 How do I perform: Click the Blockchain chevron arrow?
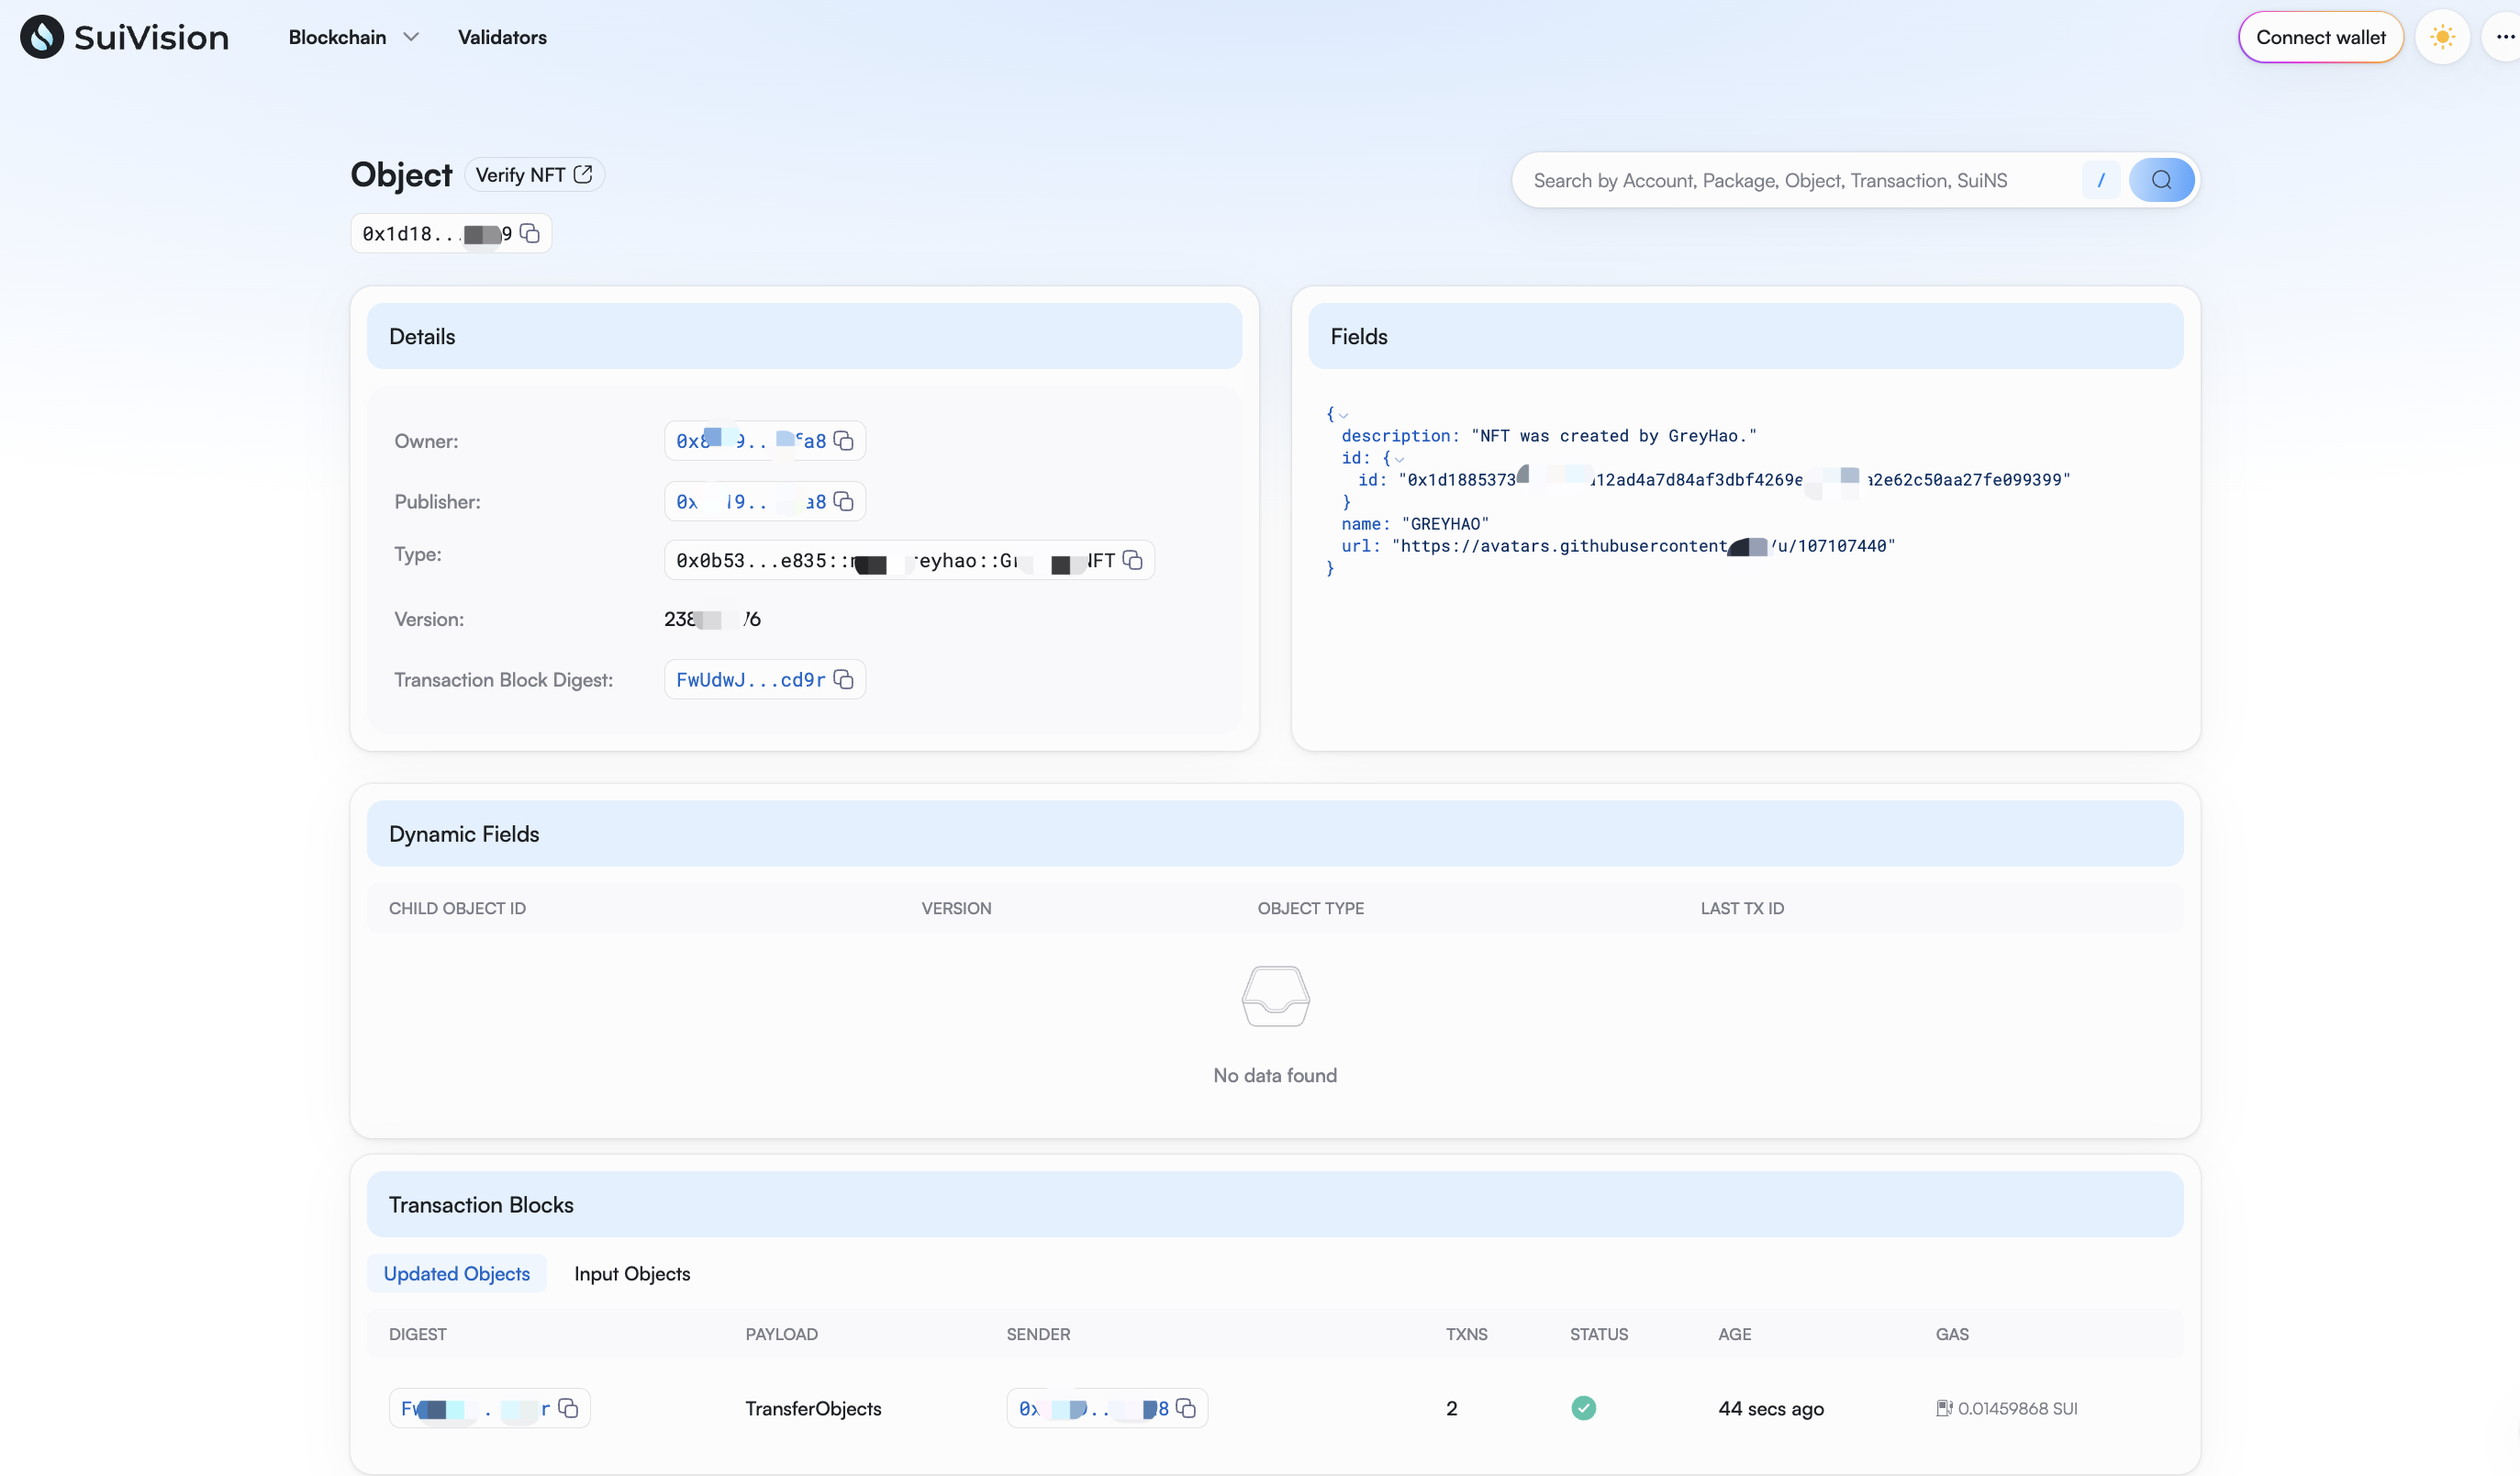tap(410, 37)
